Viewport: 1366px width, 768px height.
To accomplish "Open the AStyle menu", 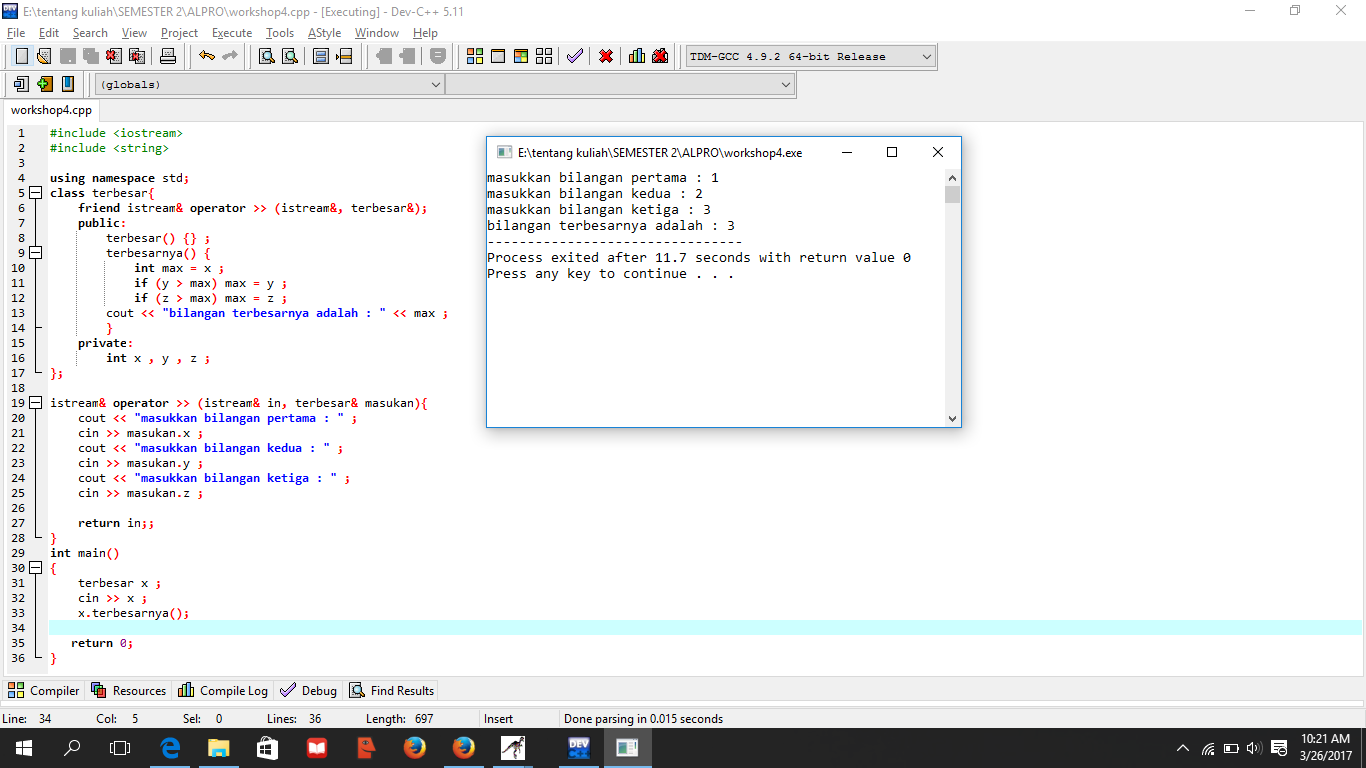I will click(x=324, y=32).
